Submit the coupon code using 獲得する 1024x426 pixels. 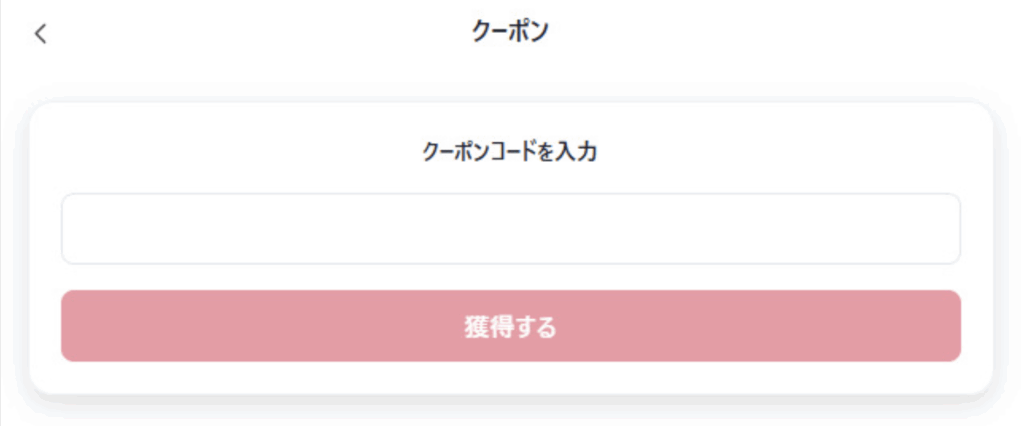[x=510, y=326]
